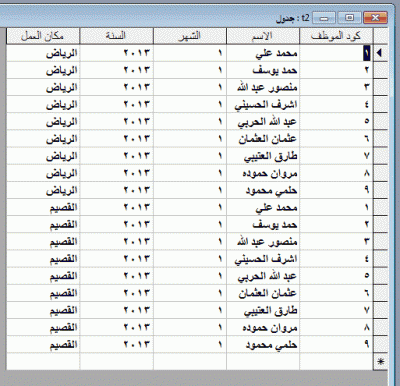Select منصور عبد الله in the الرياض group
Viewport: 400px width, 386px height.
point(263,87)
